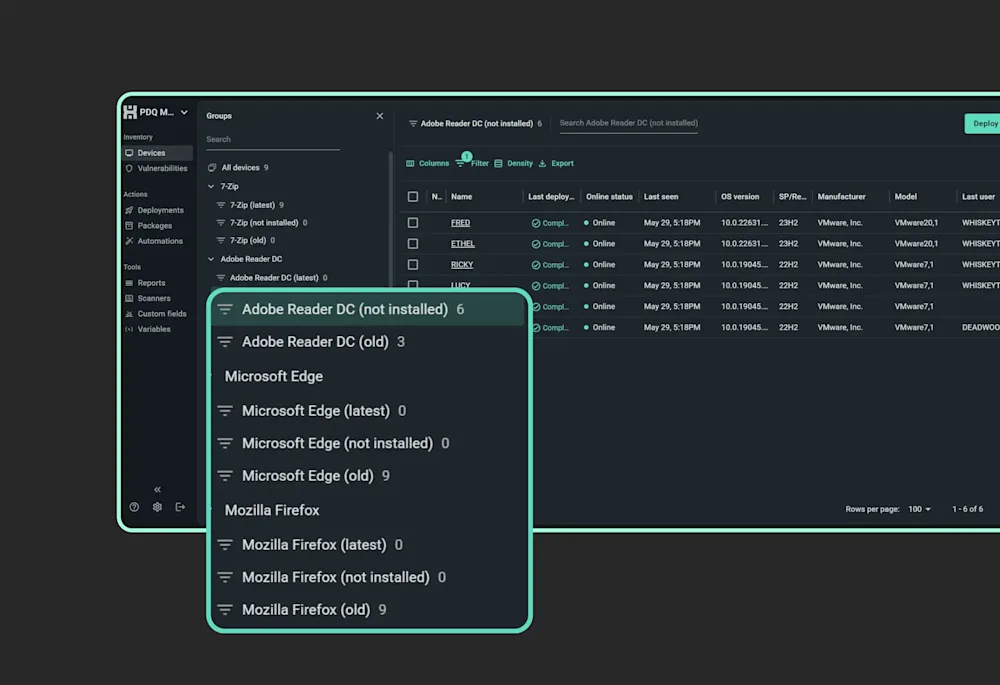Select the 7-Zip (not installed) group
The image size is (1000, 685).
[x=264, y=223]
